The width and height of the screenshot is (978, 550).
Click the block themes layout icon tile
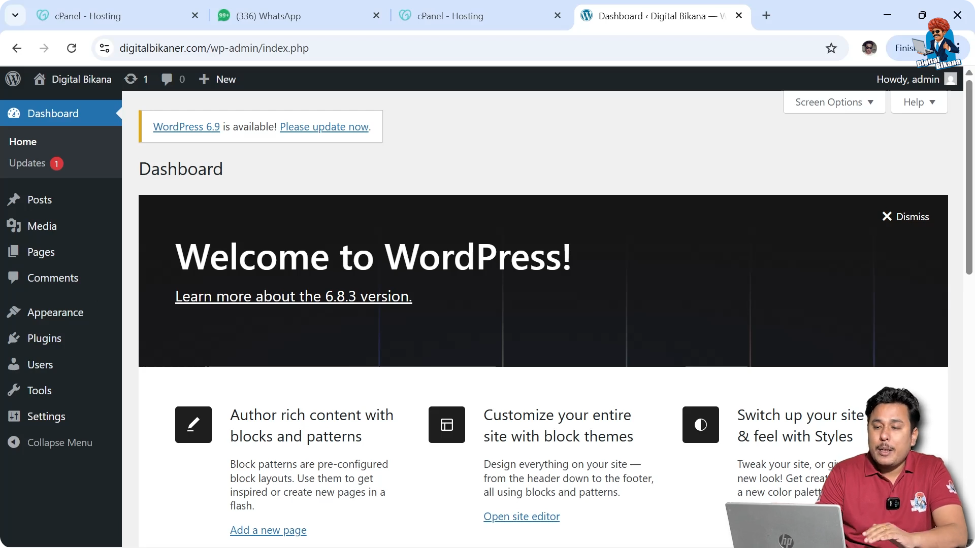click(447, 425)
